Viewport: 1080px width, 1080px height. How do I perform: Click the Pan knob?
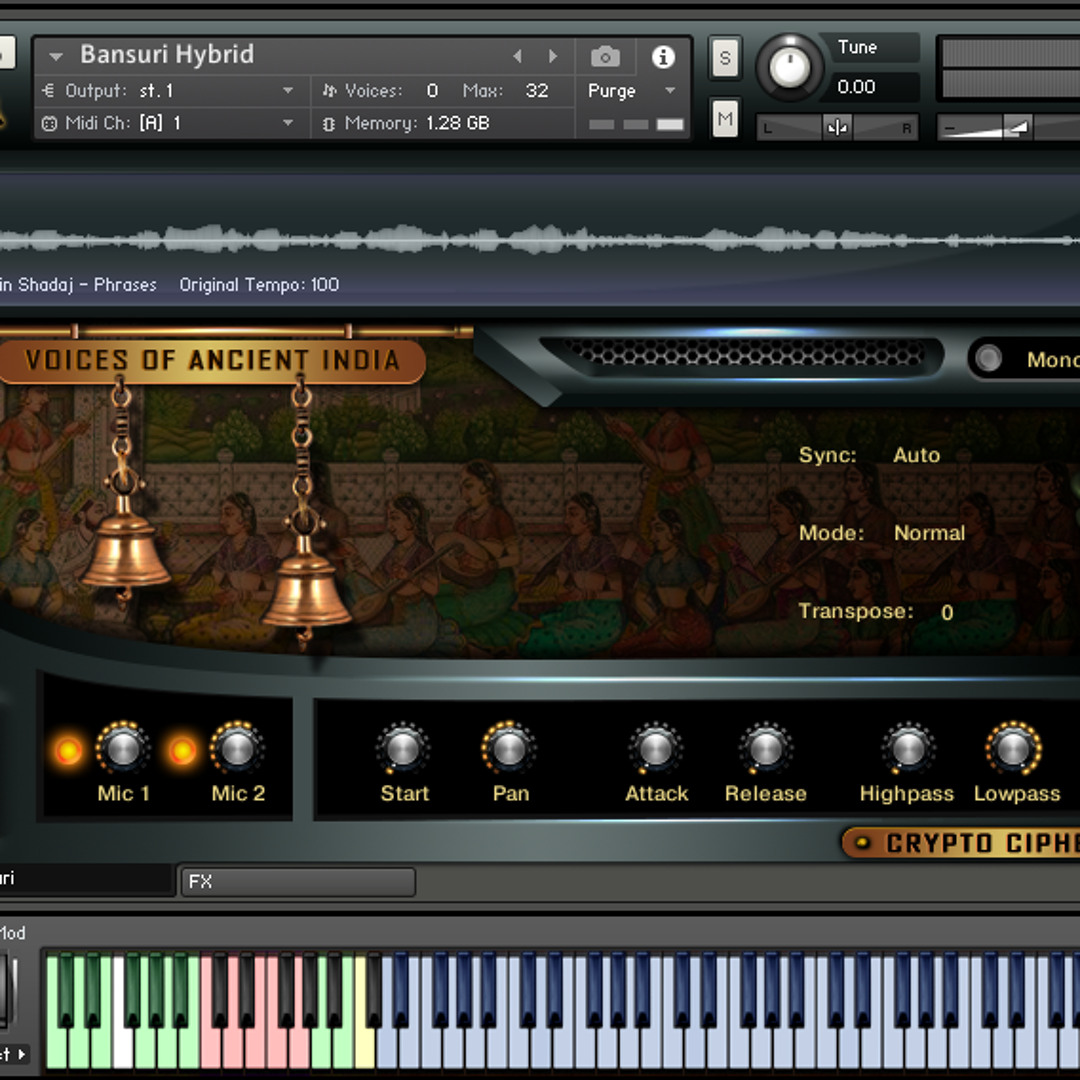[x=509, y=748]
